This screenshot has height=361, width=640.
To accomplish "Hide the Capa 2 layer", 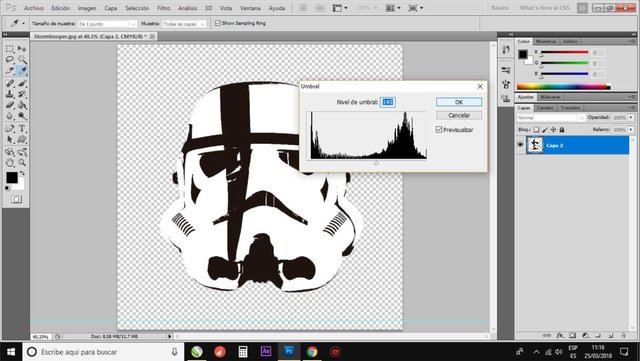I will 520,145.
